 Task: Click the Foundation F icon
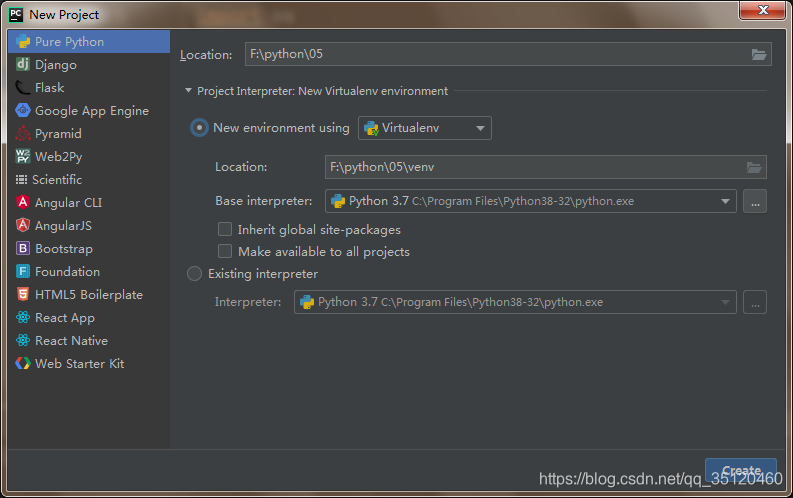pyautogui.click(x=23, y=271)
